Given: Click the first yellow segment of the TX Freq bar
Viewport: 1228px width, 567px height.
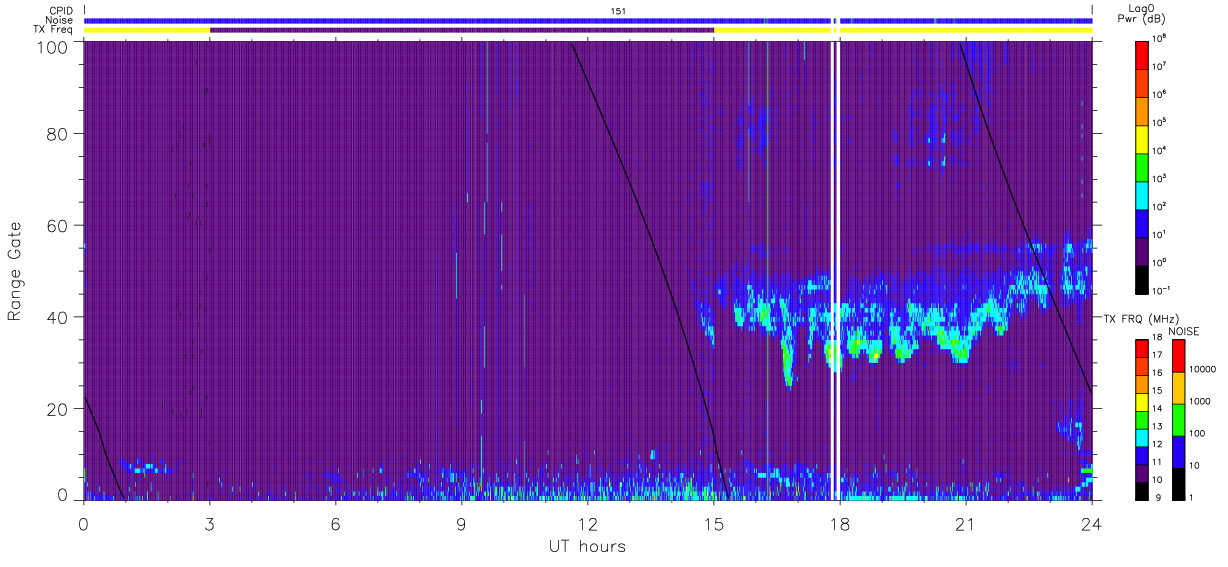Looking at the screenshot, I should [147, 30].
